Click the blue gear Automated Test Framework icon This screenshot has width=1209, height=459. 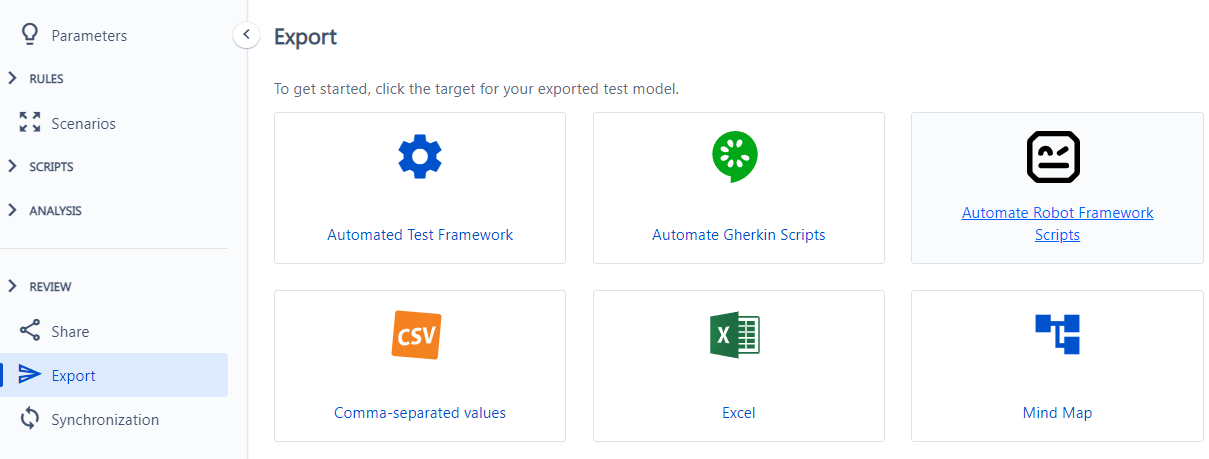[420, 157]
